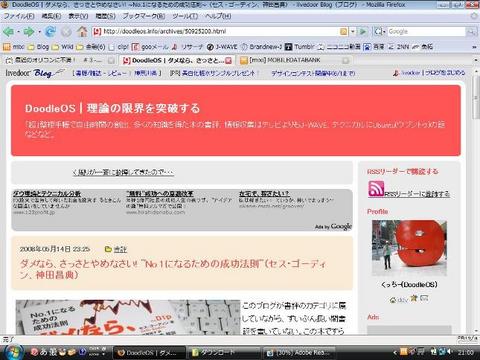
Task: Open the previous article link above the ads
Action: [123, 172]
